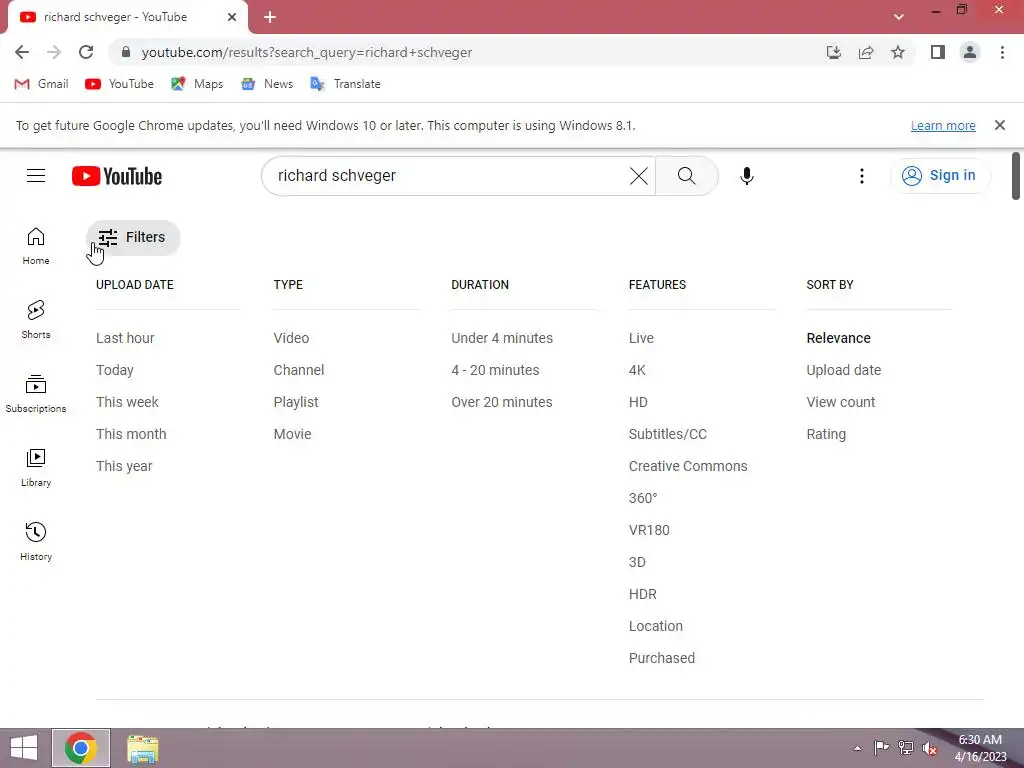
Task: Open the Maps bookmark
Action: tap(197, 84)
